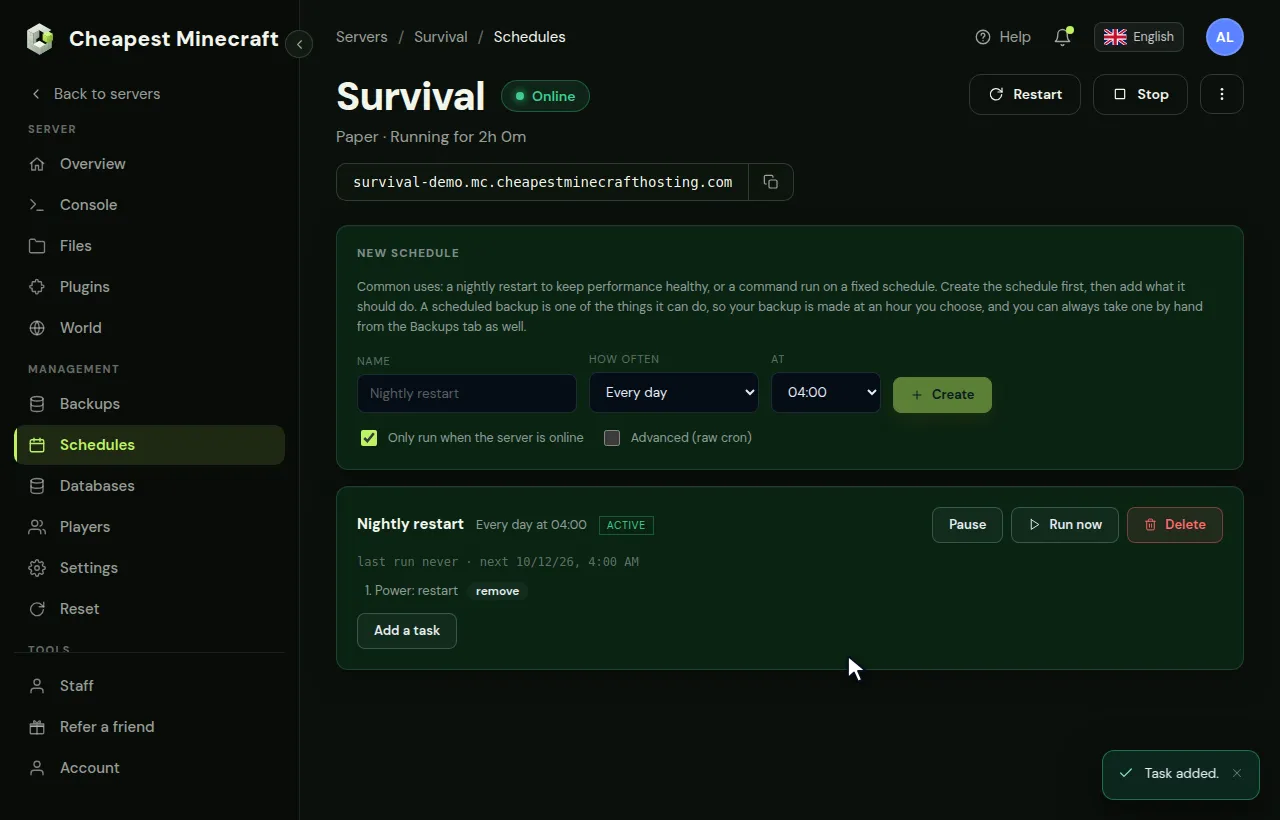Click the Files folder icon in the sidebar
This screenshot has width=1280, height=820.
[37, 246]
